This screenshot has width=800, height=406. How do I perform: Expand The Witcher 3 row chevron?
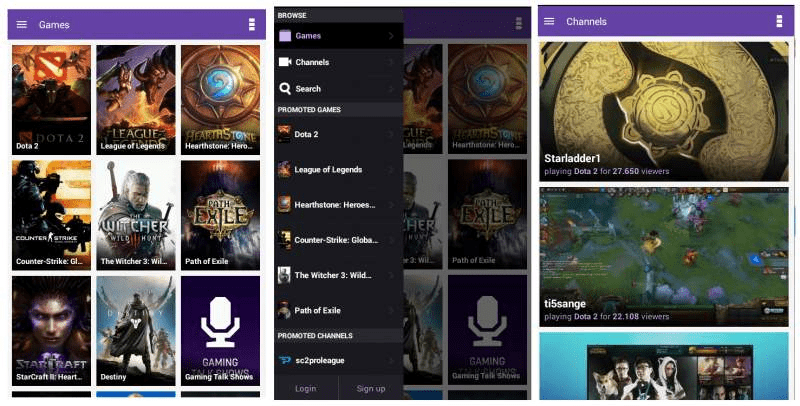click(x=391, y=275)
